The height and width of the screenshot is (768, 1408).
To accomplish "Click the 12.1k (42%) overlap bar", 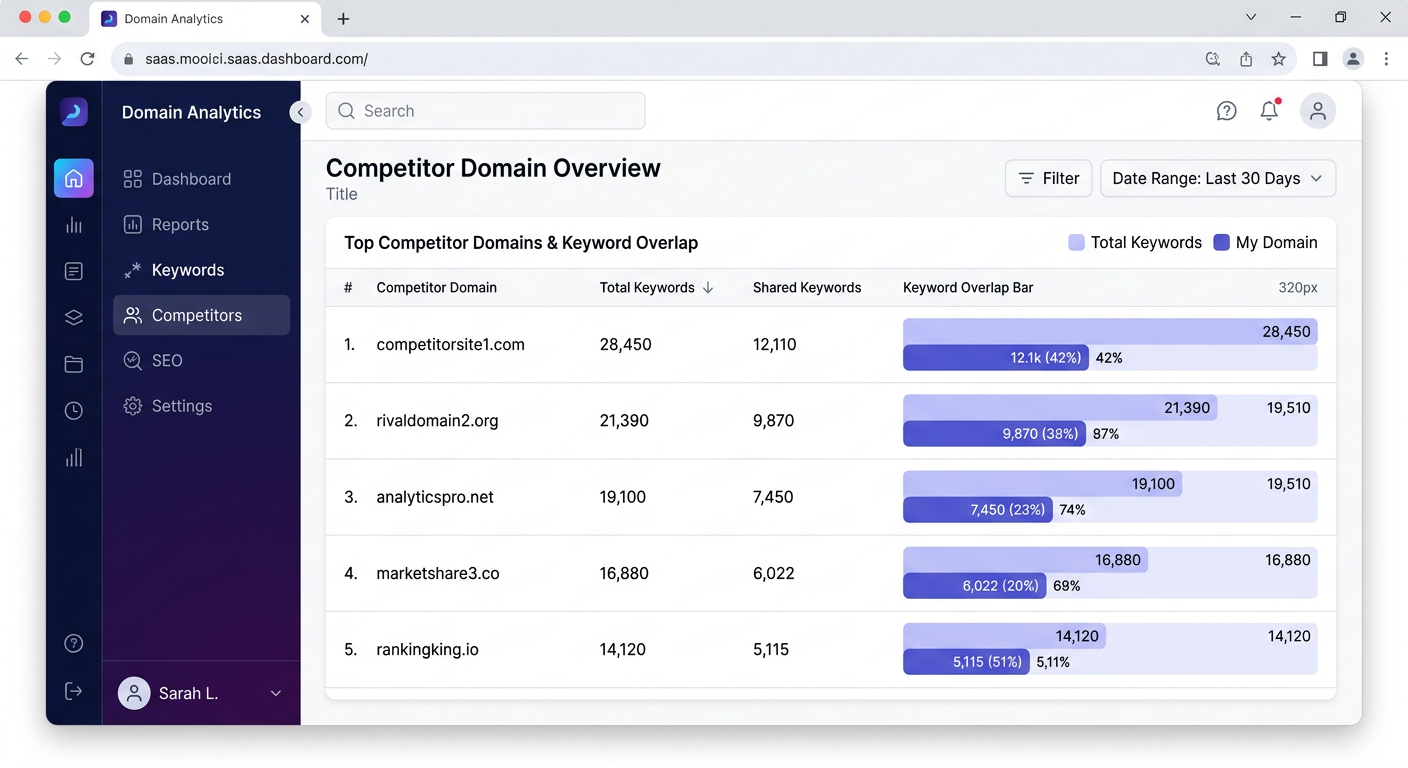I will pos(996,357).
